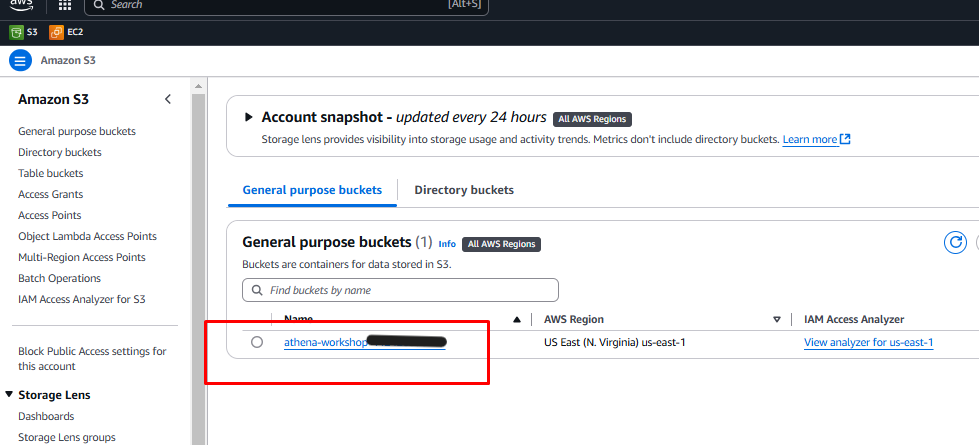Sort buckets by Name column arrow
Screen dimensions: 979x445
point(517,320)
